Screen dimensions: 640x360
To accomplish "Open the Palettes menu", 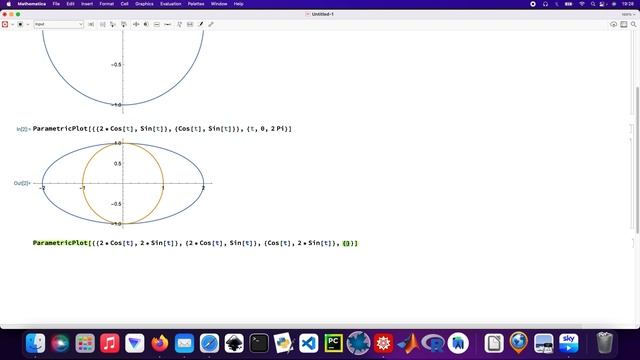I will [x=196, y=4].
